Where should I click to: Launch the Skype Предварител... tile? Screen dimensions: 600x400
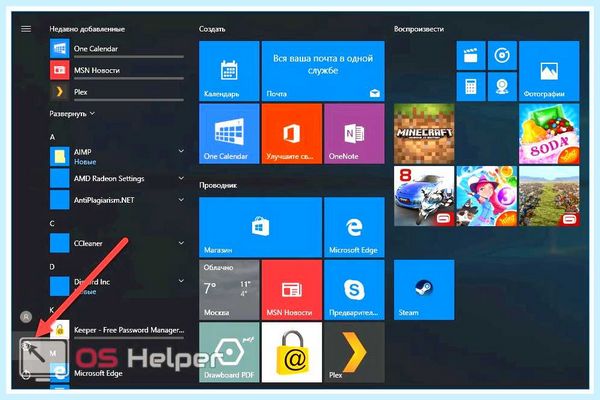(354, 290)
